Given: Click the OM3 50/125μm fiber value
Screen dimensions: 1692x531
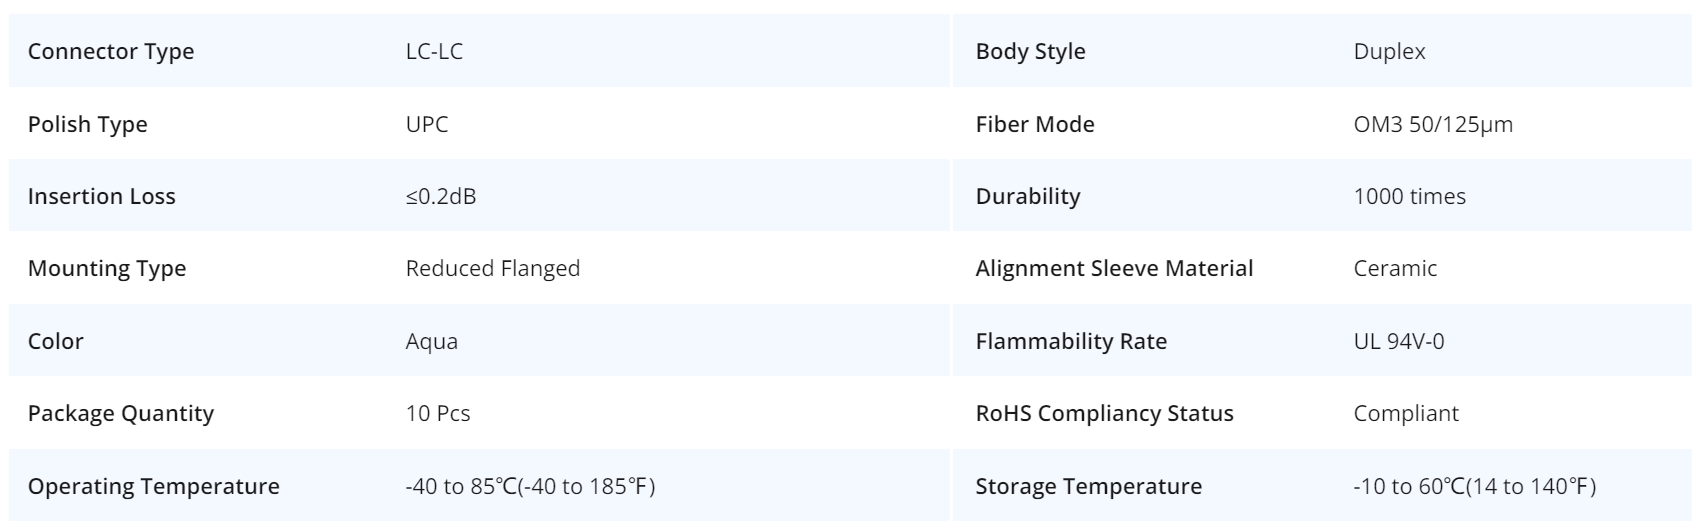Looking at the screenshot, I should click(x=1432, y=124).
